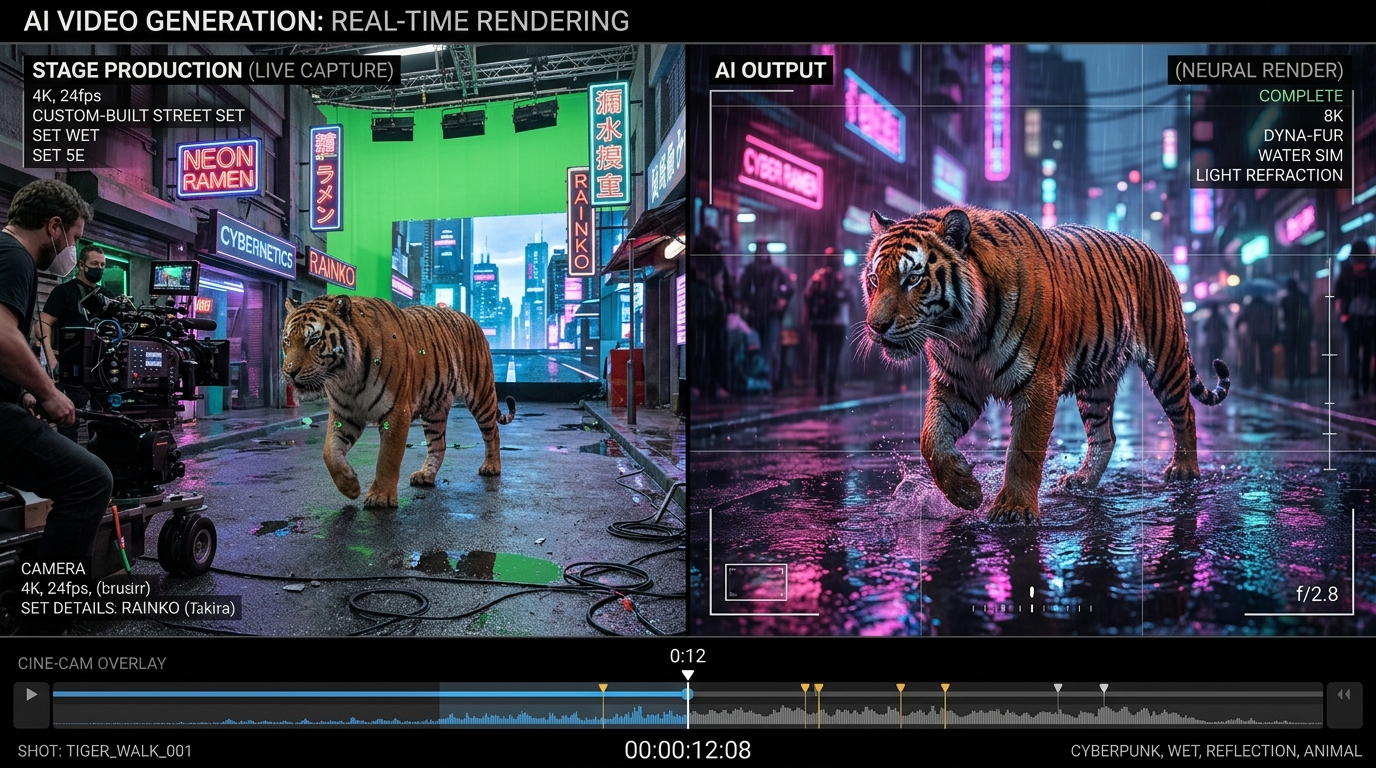Click the AI VIDEO GENERATION header title

pyautogui.click(x=326, y=20)
